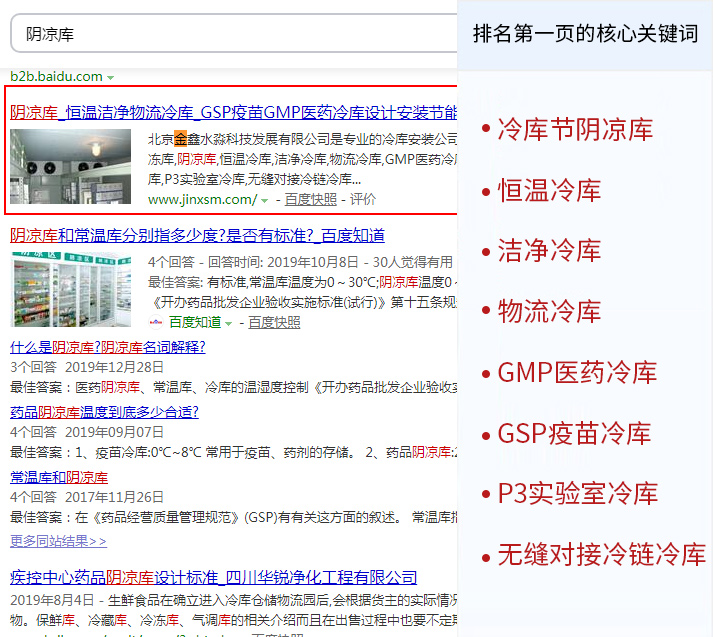Open 疾控中心药品阴凉库设计标准 result title
The width and height of the screenshot is (713, 637).
point(213,577)
